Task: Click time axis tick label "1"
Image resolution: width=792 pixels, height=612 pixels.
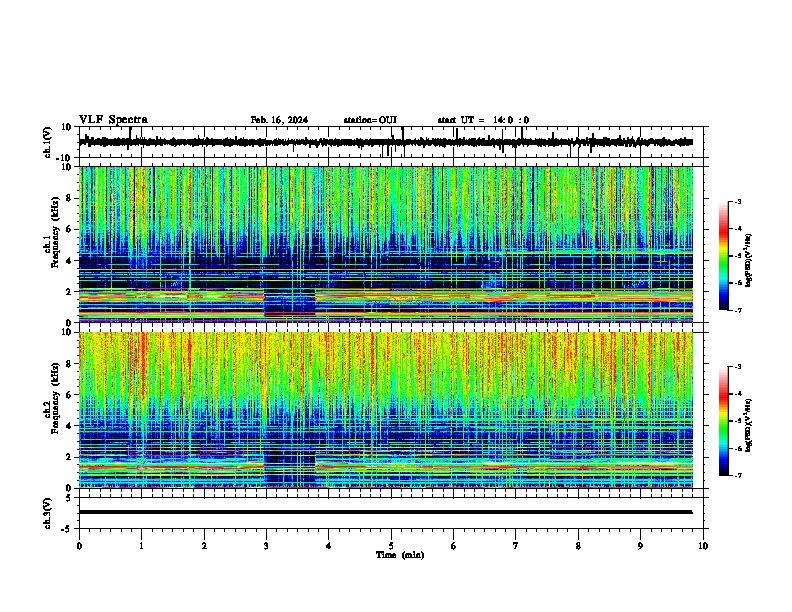Action: (x=141, y=546)
